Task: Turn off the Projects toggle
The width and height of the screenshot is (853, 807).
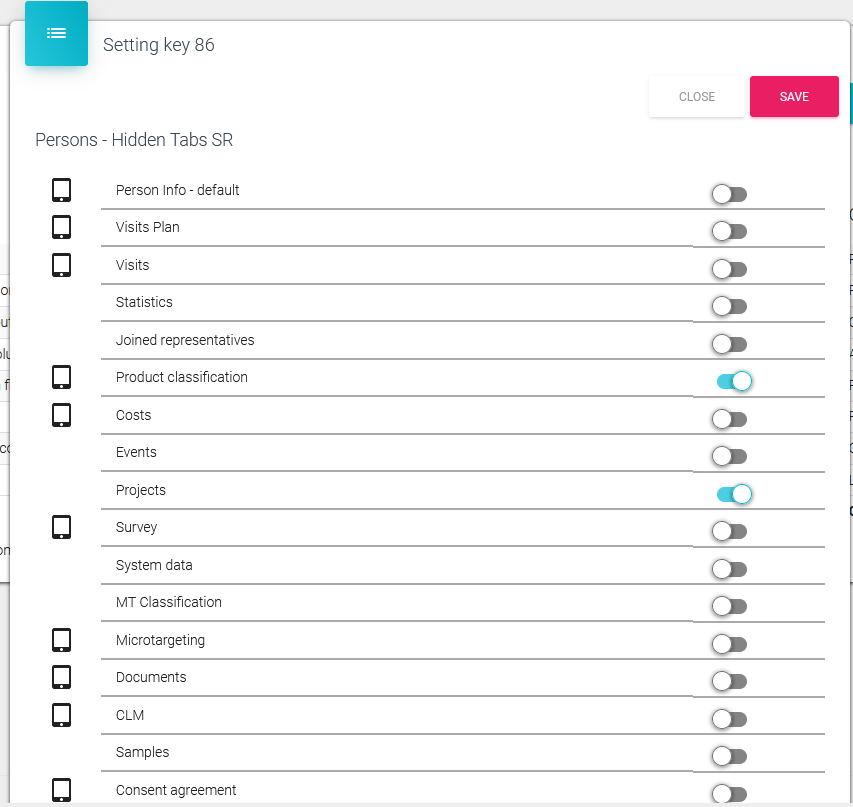Action: tap(733, 494)
